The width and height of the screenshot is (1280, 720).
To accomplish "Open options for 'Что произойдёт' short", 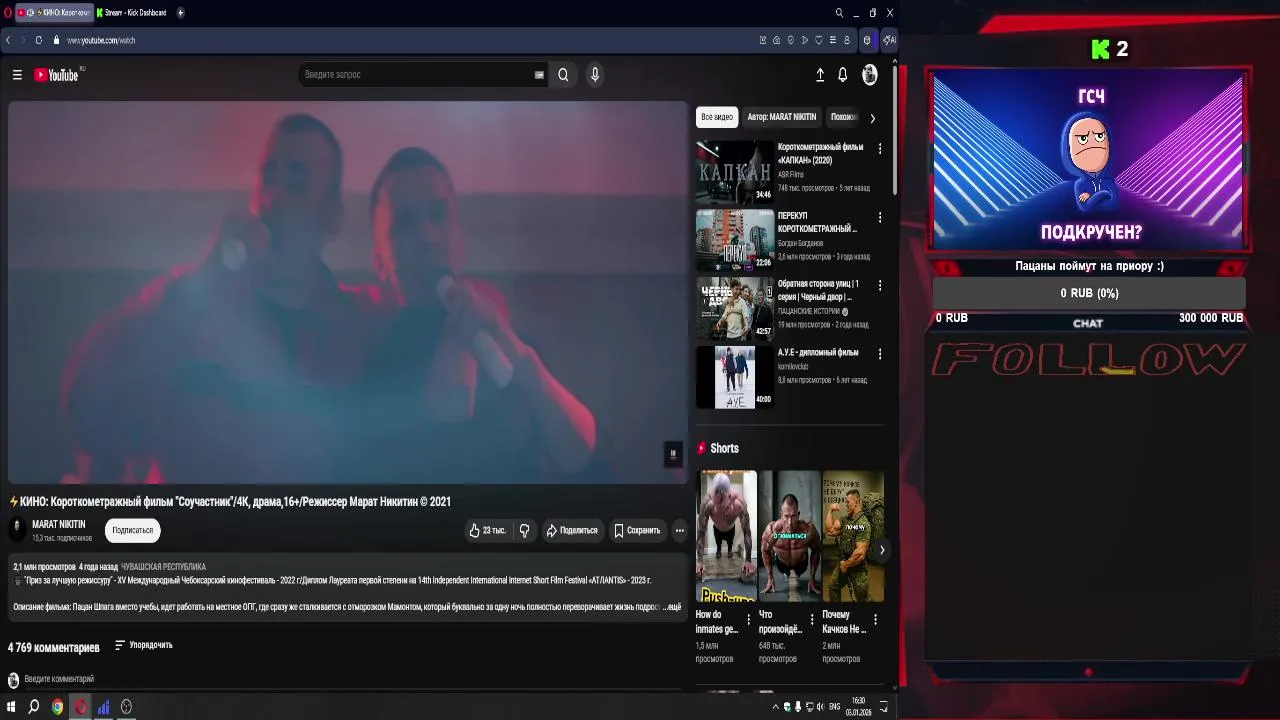I will pos(812,620).
